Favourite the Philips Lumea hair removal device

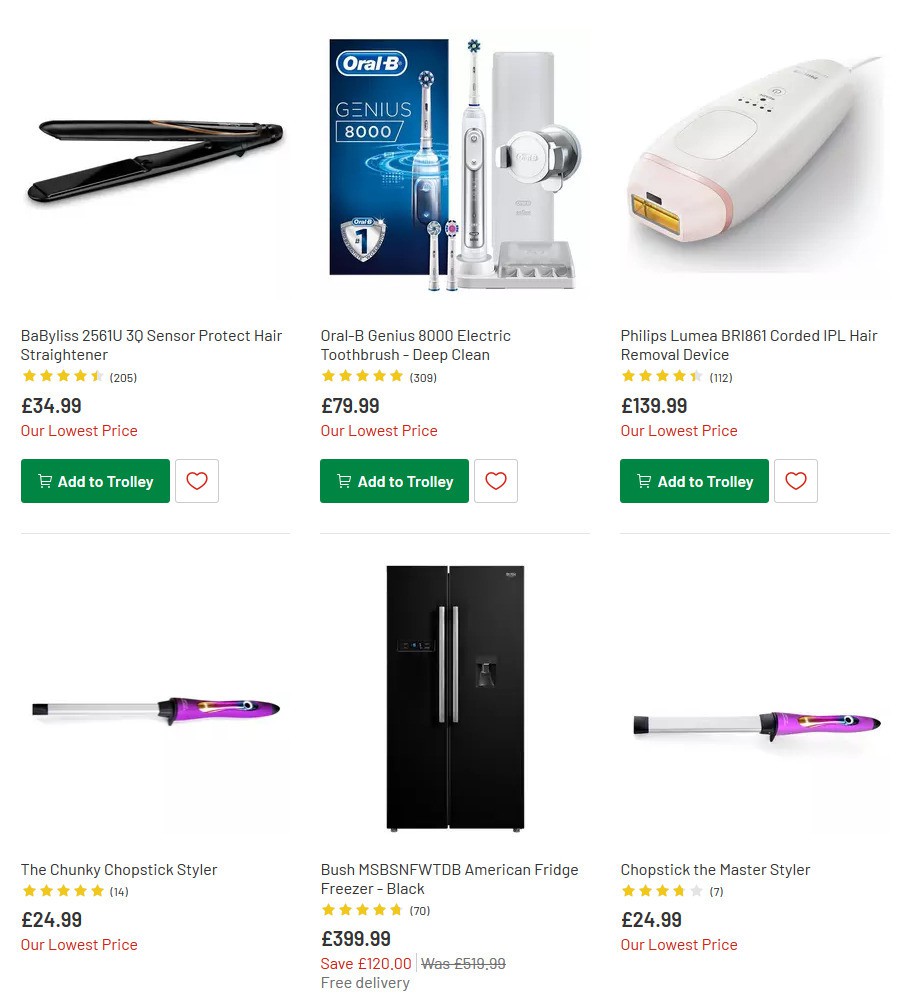(795, 481)
